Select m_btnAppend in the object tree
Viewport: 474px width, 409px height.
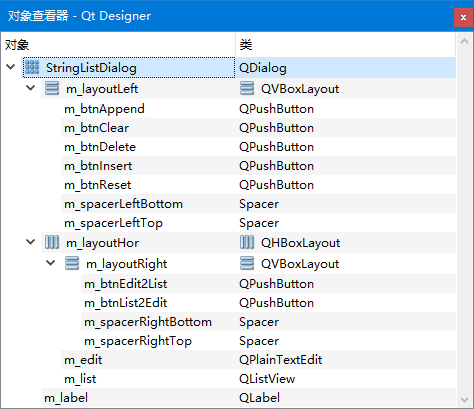point(104,109)
